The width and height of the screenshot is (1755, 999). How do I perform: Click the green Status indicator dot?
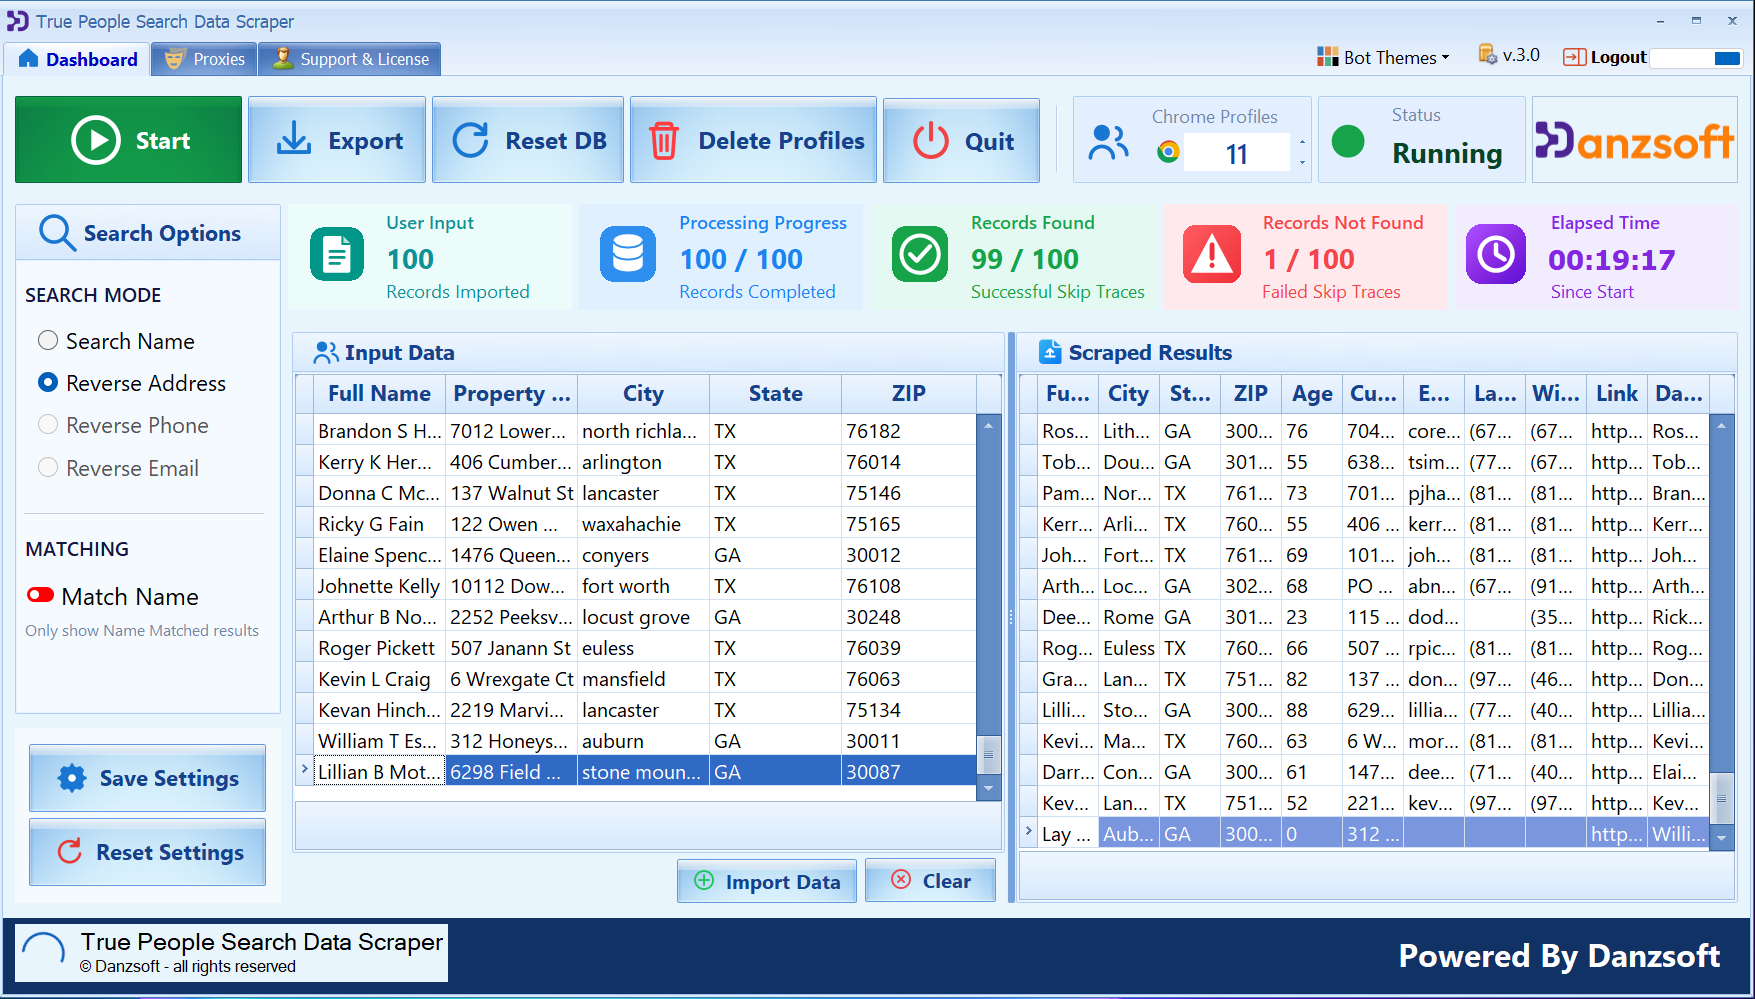click(x=1348, y=141)
